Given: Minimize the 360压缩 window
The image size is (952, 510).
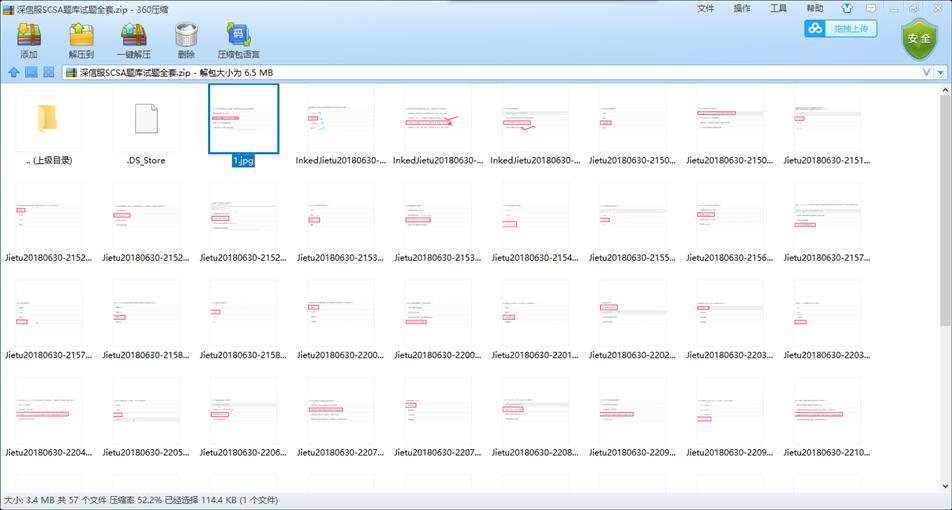Looking at the screenshot, I should click(x=893, y=8).
